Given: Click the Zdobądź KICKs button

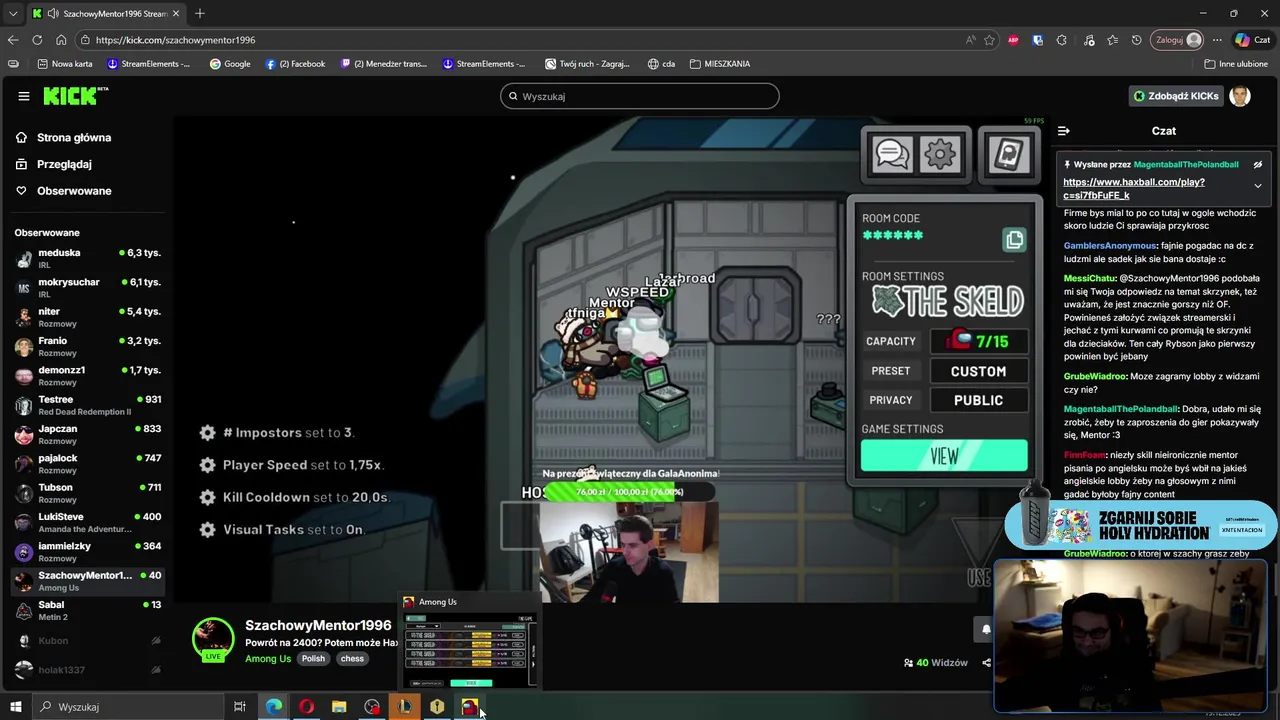Looking at the screenshot, I should pos(1175,96).
